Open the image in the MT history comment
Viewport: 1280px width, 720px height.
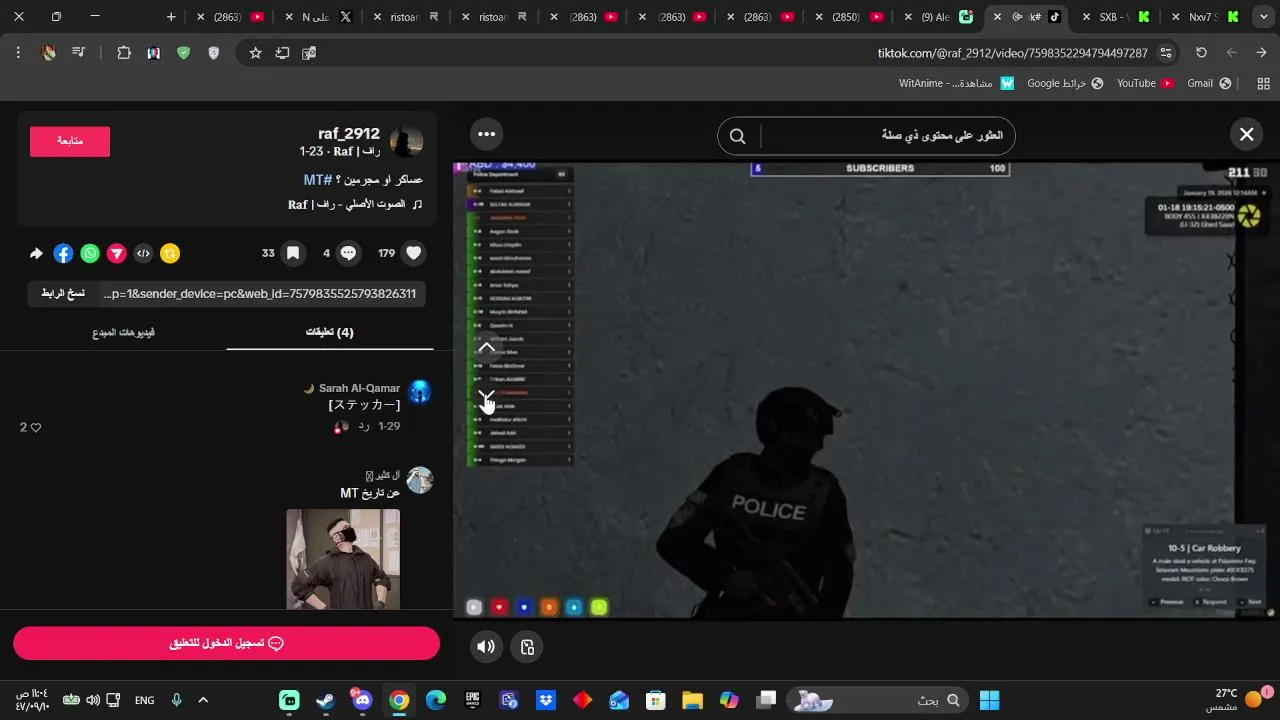343,558
